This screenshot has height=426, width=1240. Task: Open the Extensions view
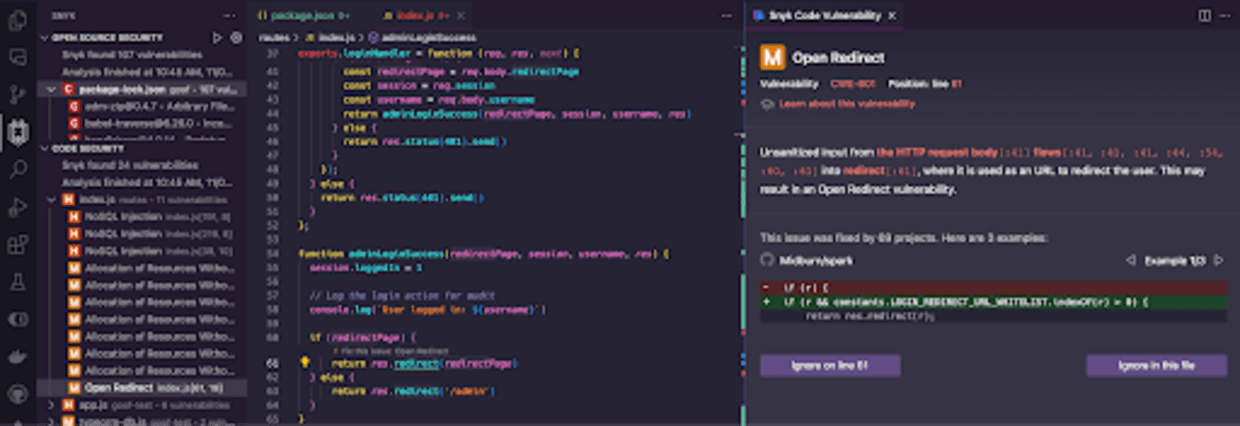pos(16,244)
